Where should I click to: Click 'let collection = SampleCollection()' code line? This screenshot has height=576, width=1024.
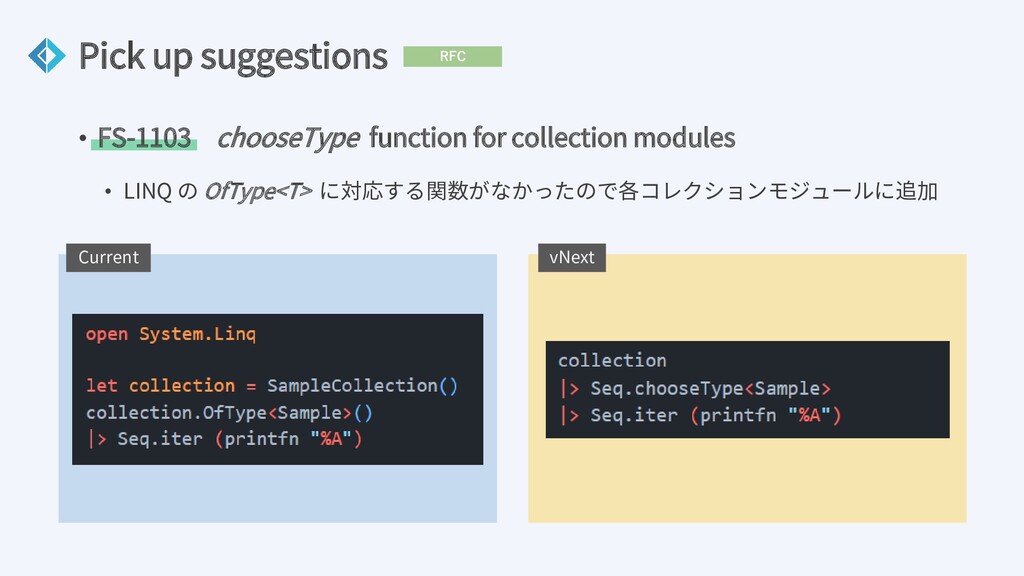coord(272,385)
